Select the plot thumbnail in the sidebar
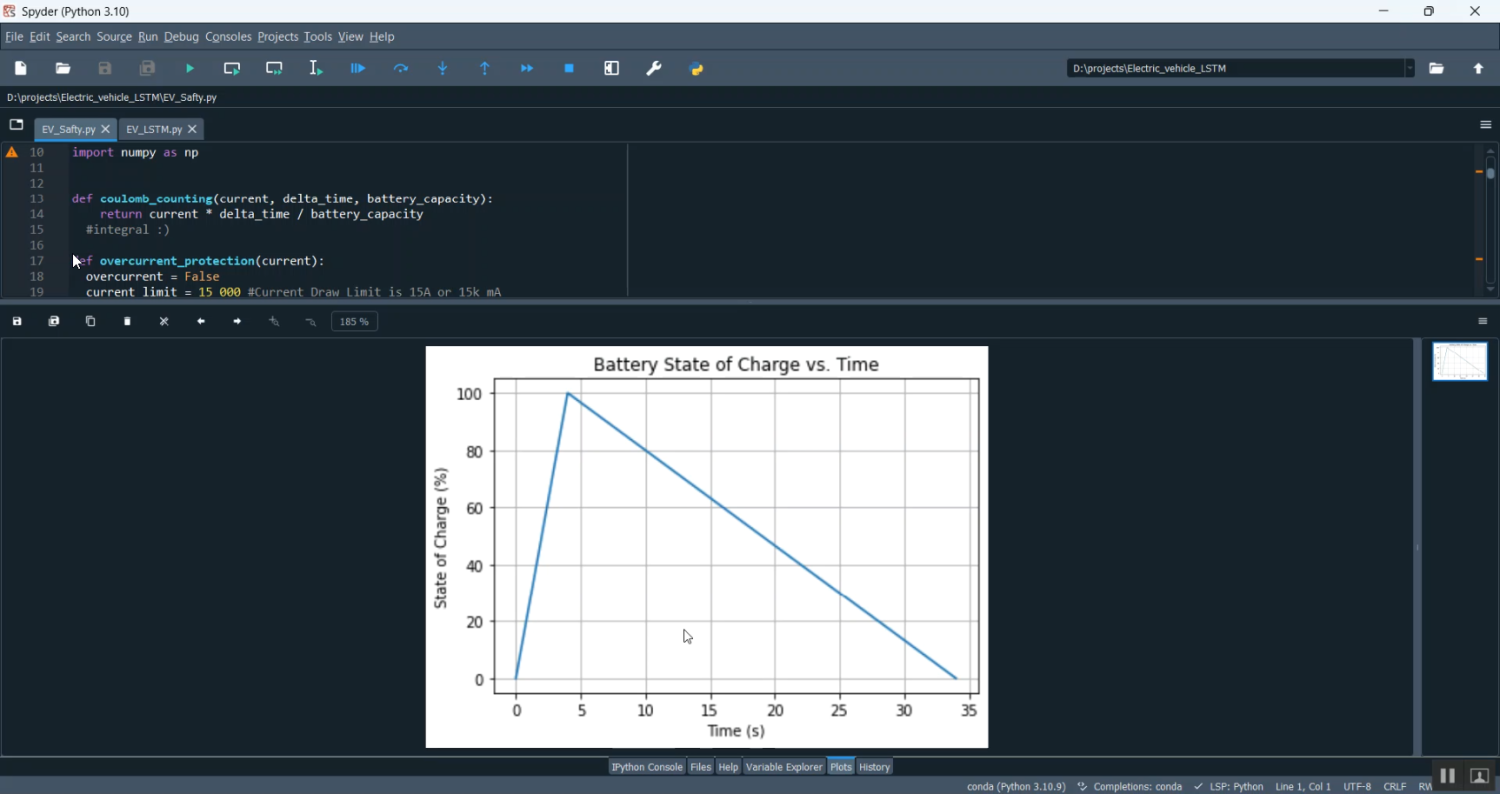 pyautogui.click(x=1459, y=361)
